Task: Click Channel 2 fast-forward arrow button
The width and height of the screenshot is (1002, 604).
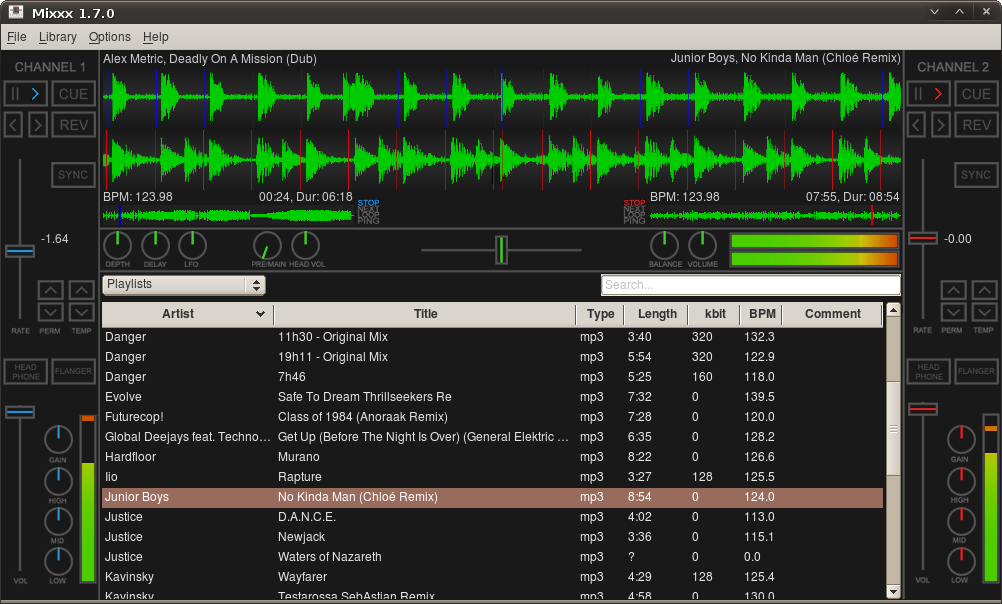Action: (940, 125)
